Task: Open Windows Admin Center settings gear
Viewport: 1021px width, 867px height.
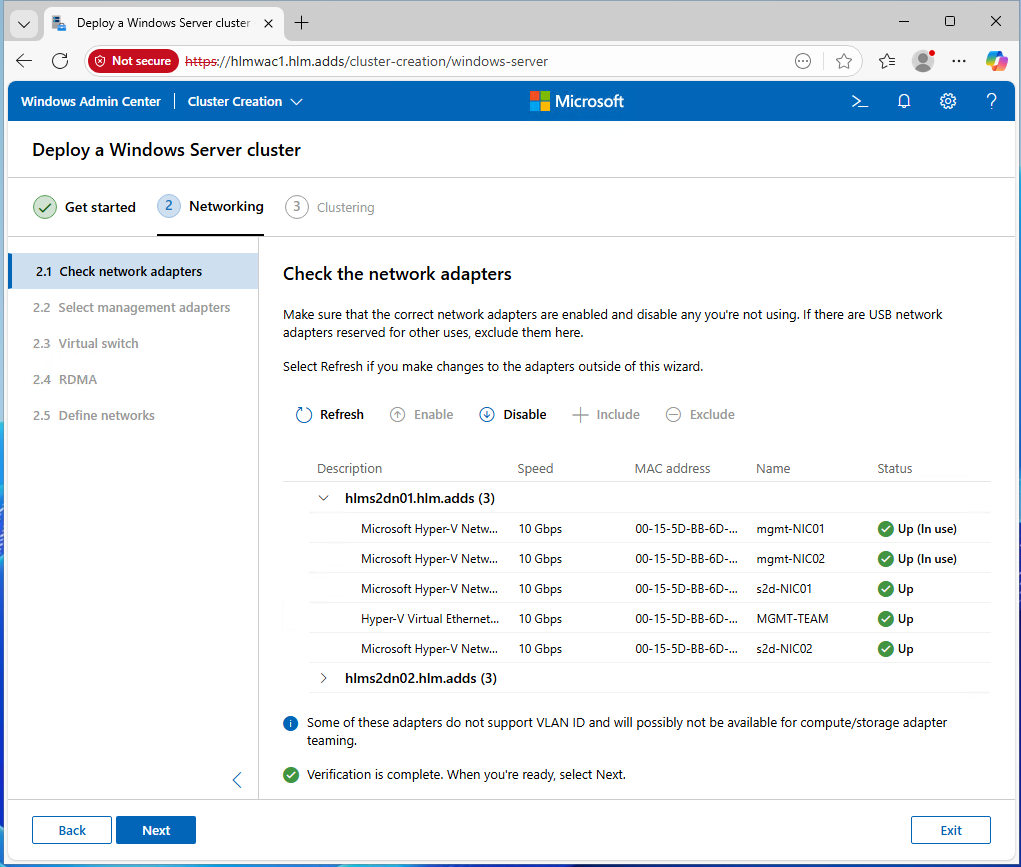Action: coord(948,101)
